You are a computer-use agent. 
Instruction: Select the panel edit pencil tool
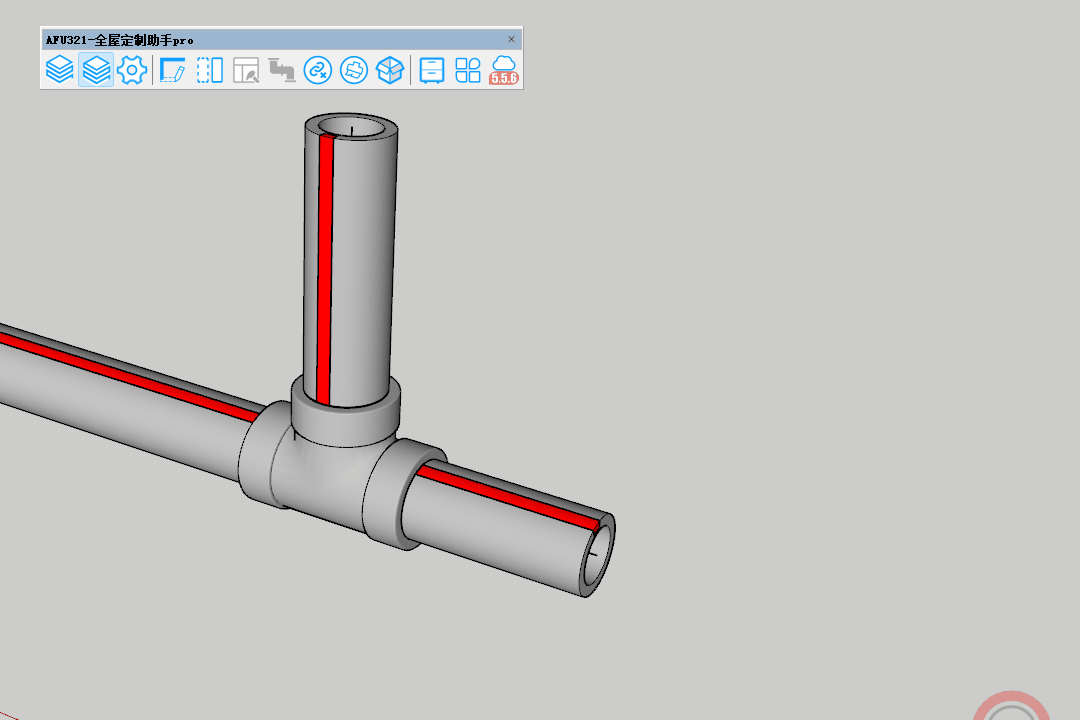(x=173, y=70)
